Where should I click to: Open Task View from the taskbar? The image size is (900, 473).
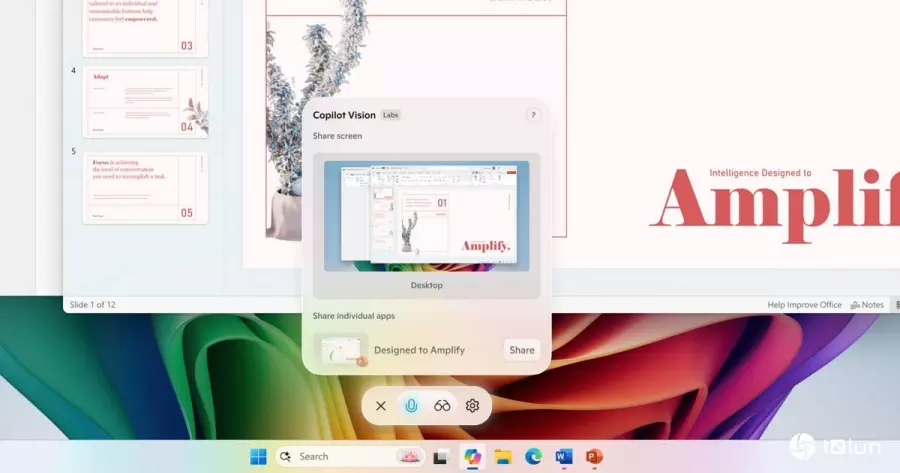(441, 457)
